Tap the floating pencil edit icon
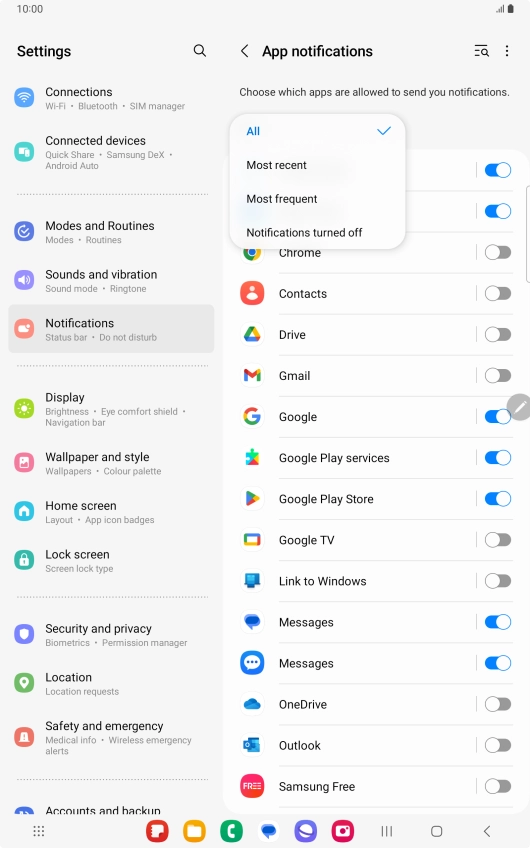 pos(519,407)
